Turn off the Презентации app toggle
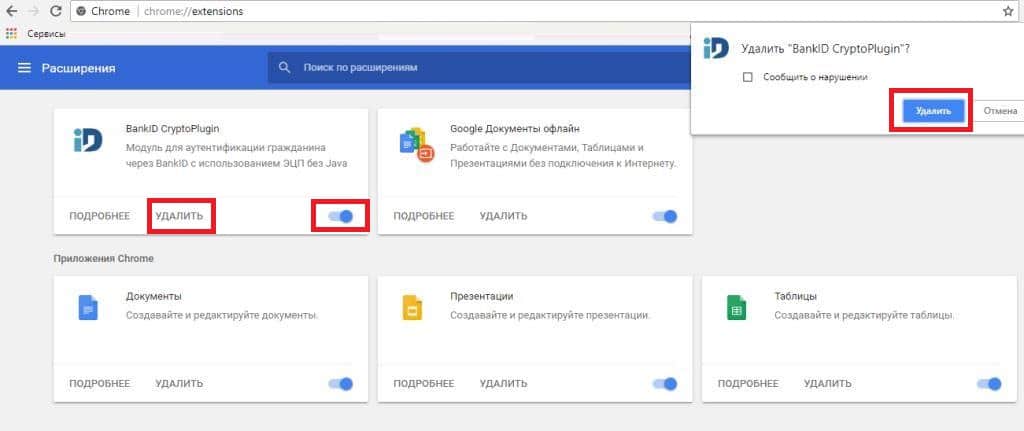The width and height of the screenshot is (1024, 431). [665, 384]
